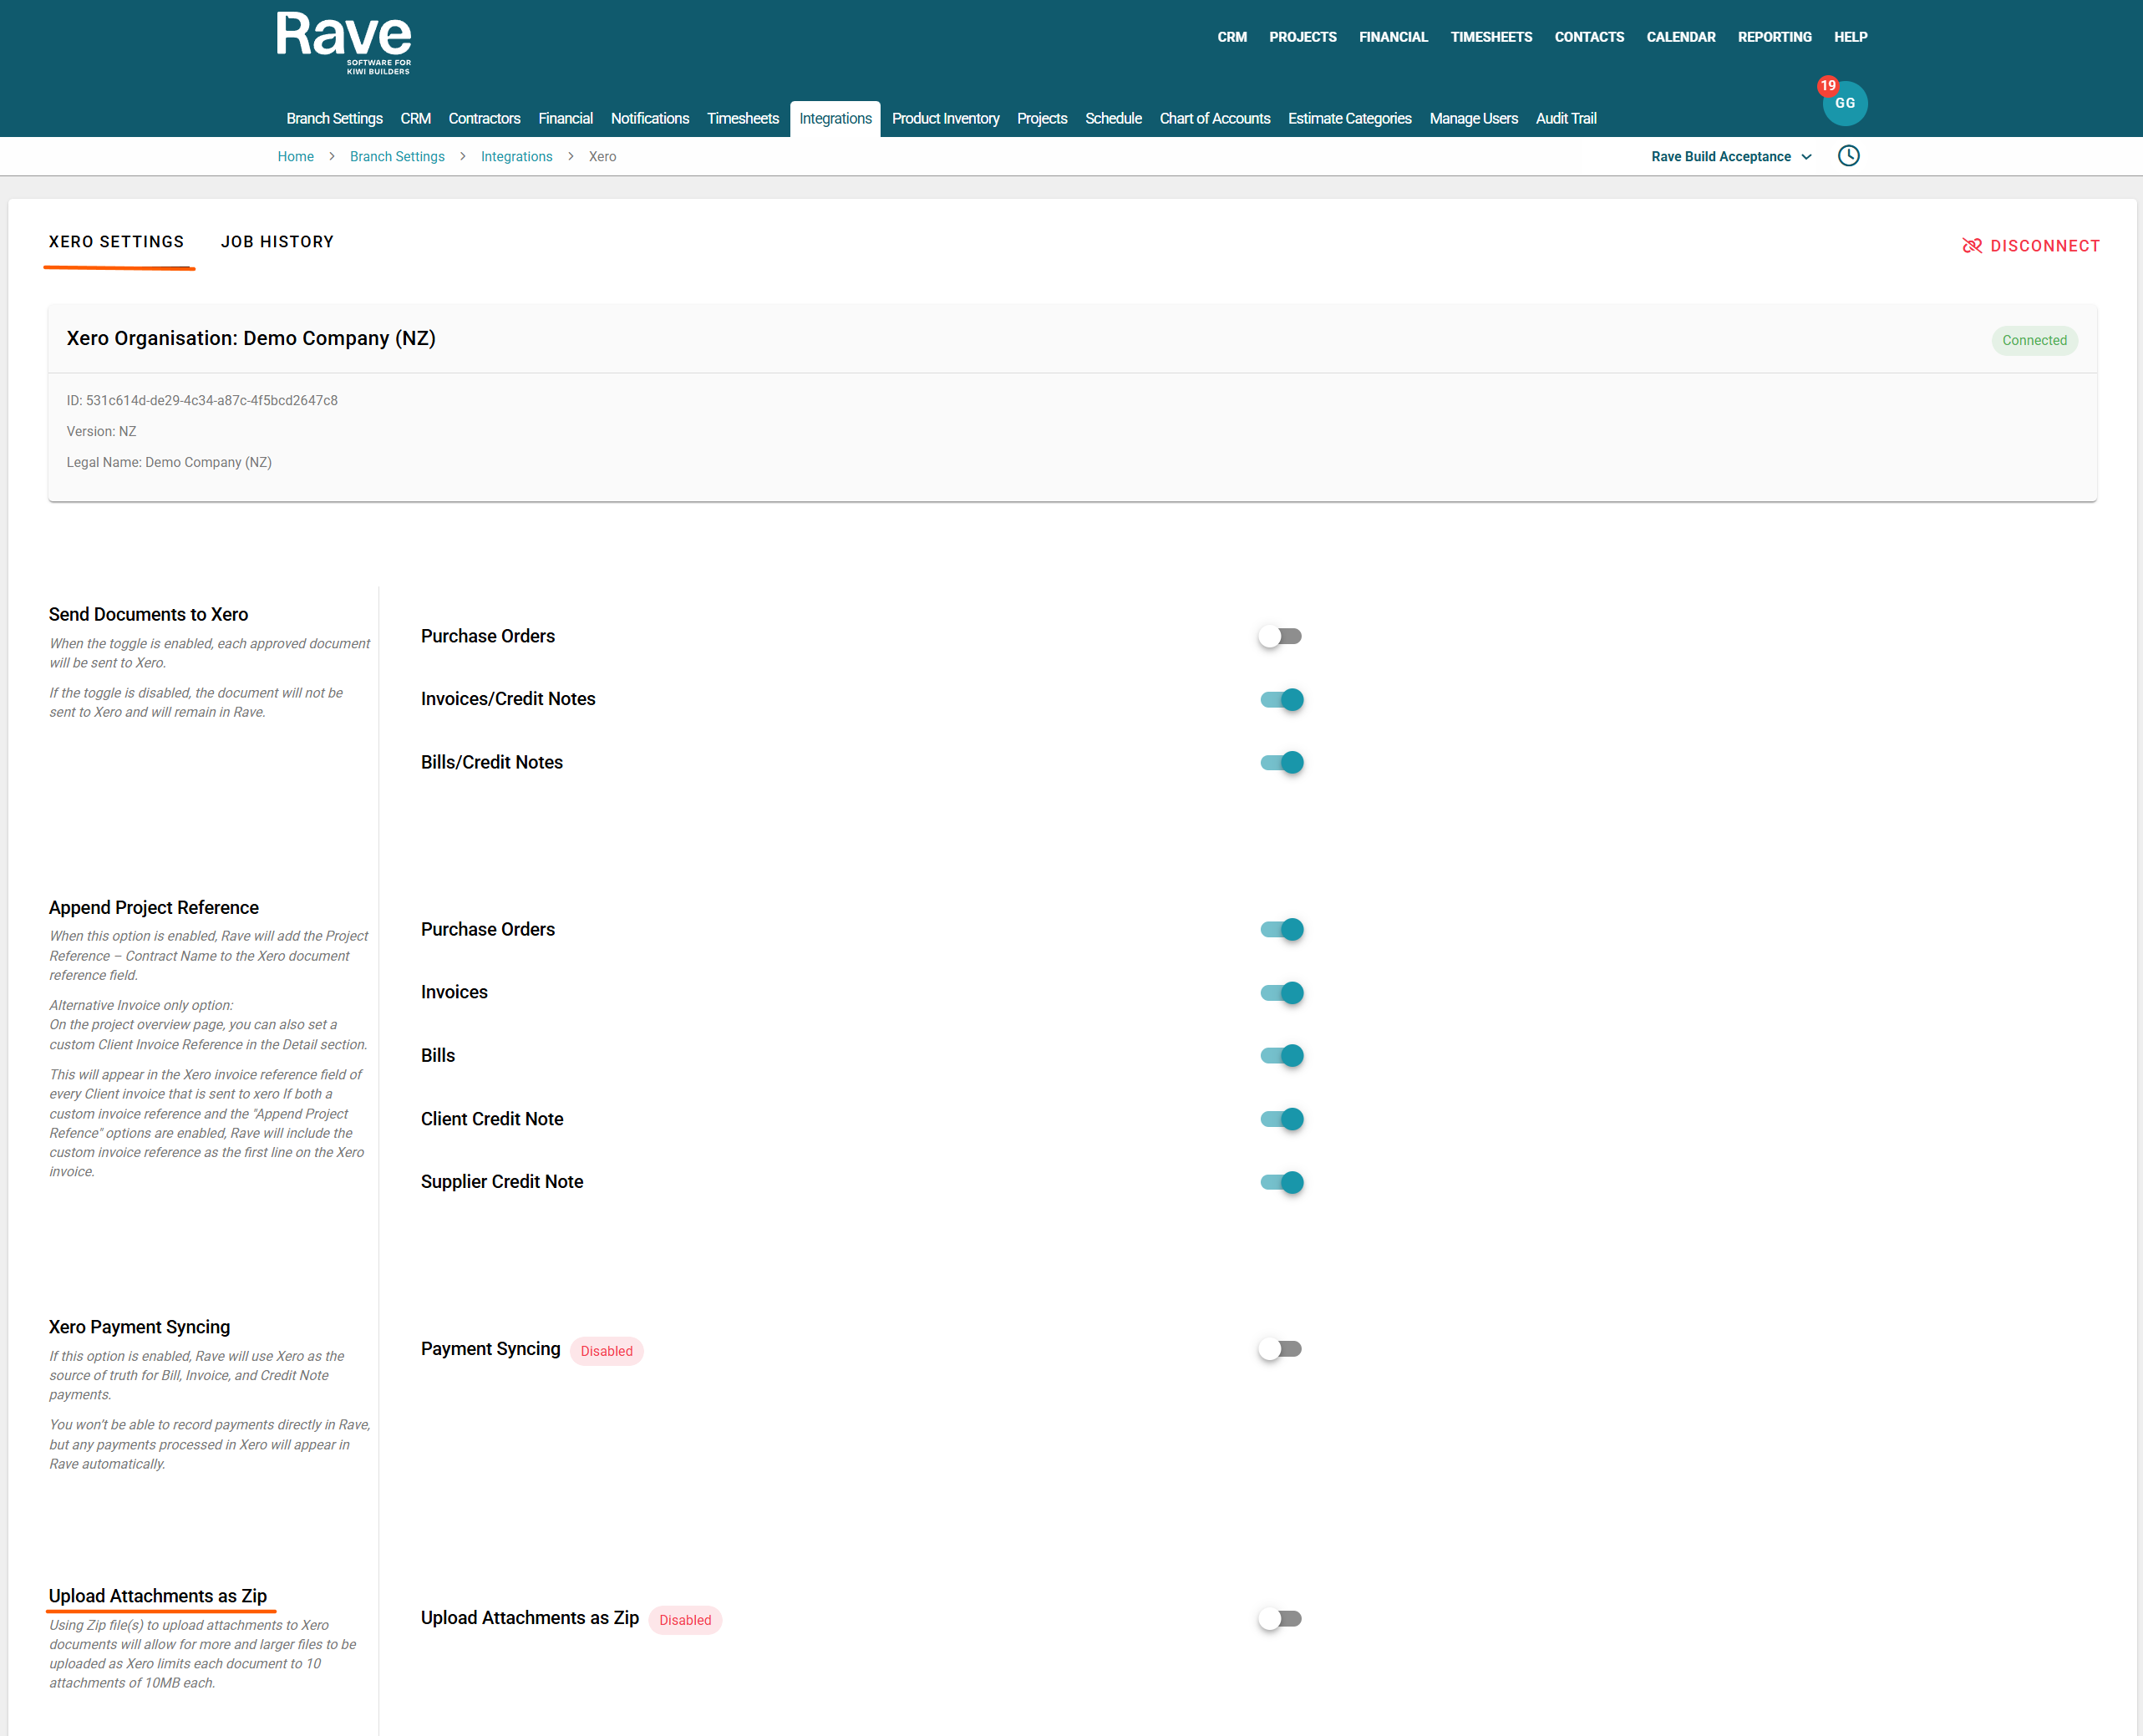Open the REPORTING top menu
This screenshot has width=2143, height=1736.
[x=1773, y=37]
